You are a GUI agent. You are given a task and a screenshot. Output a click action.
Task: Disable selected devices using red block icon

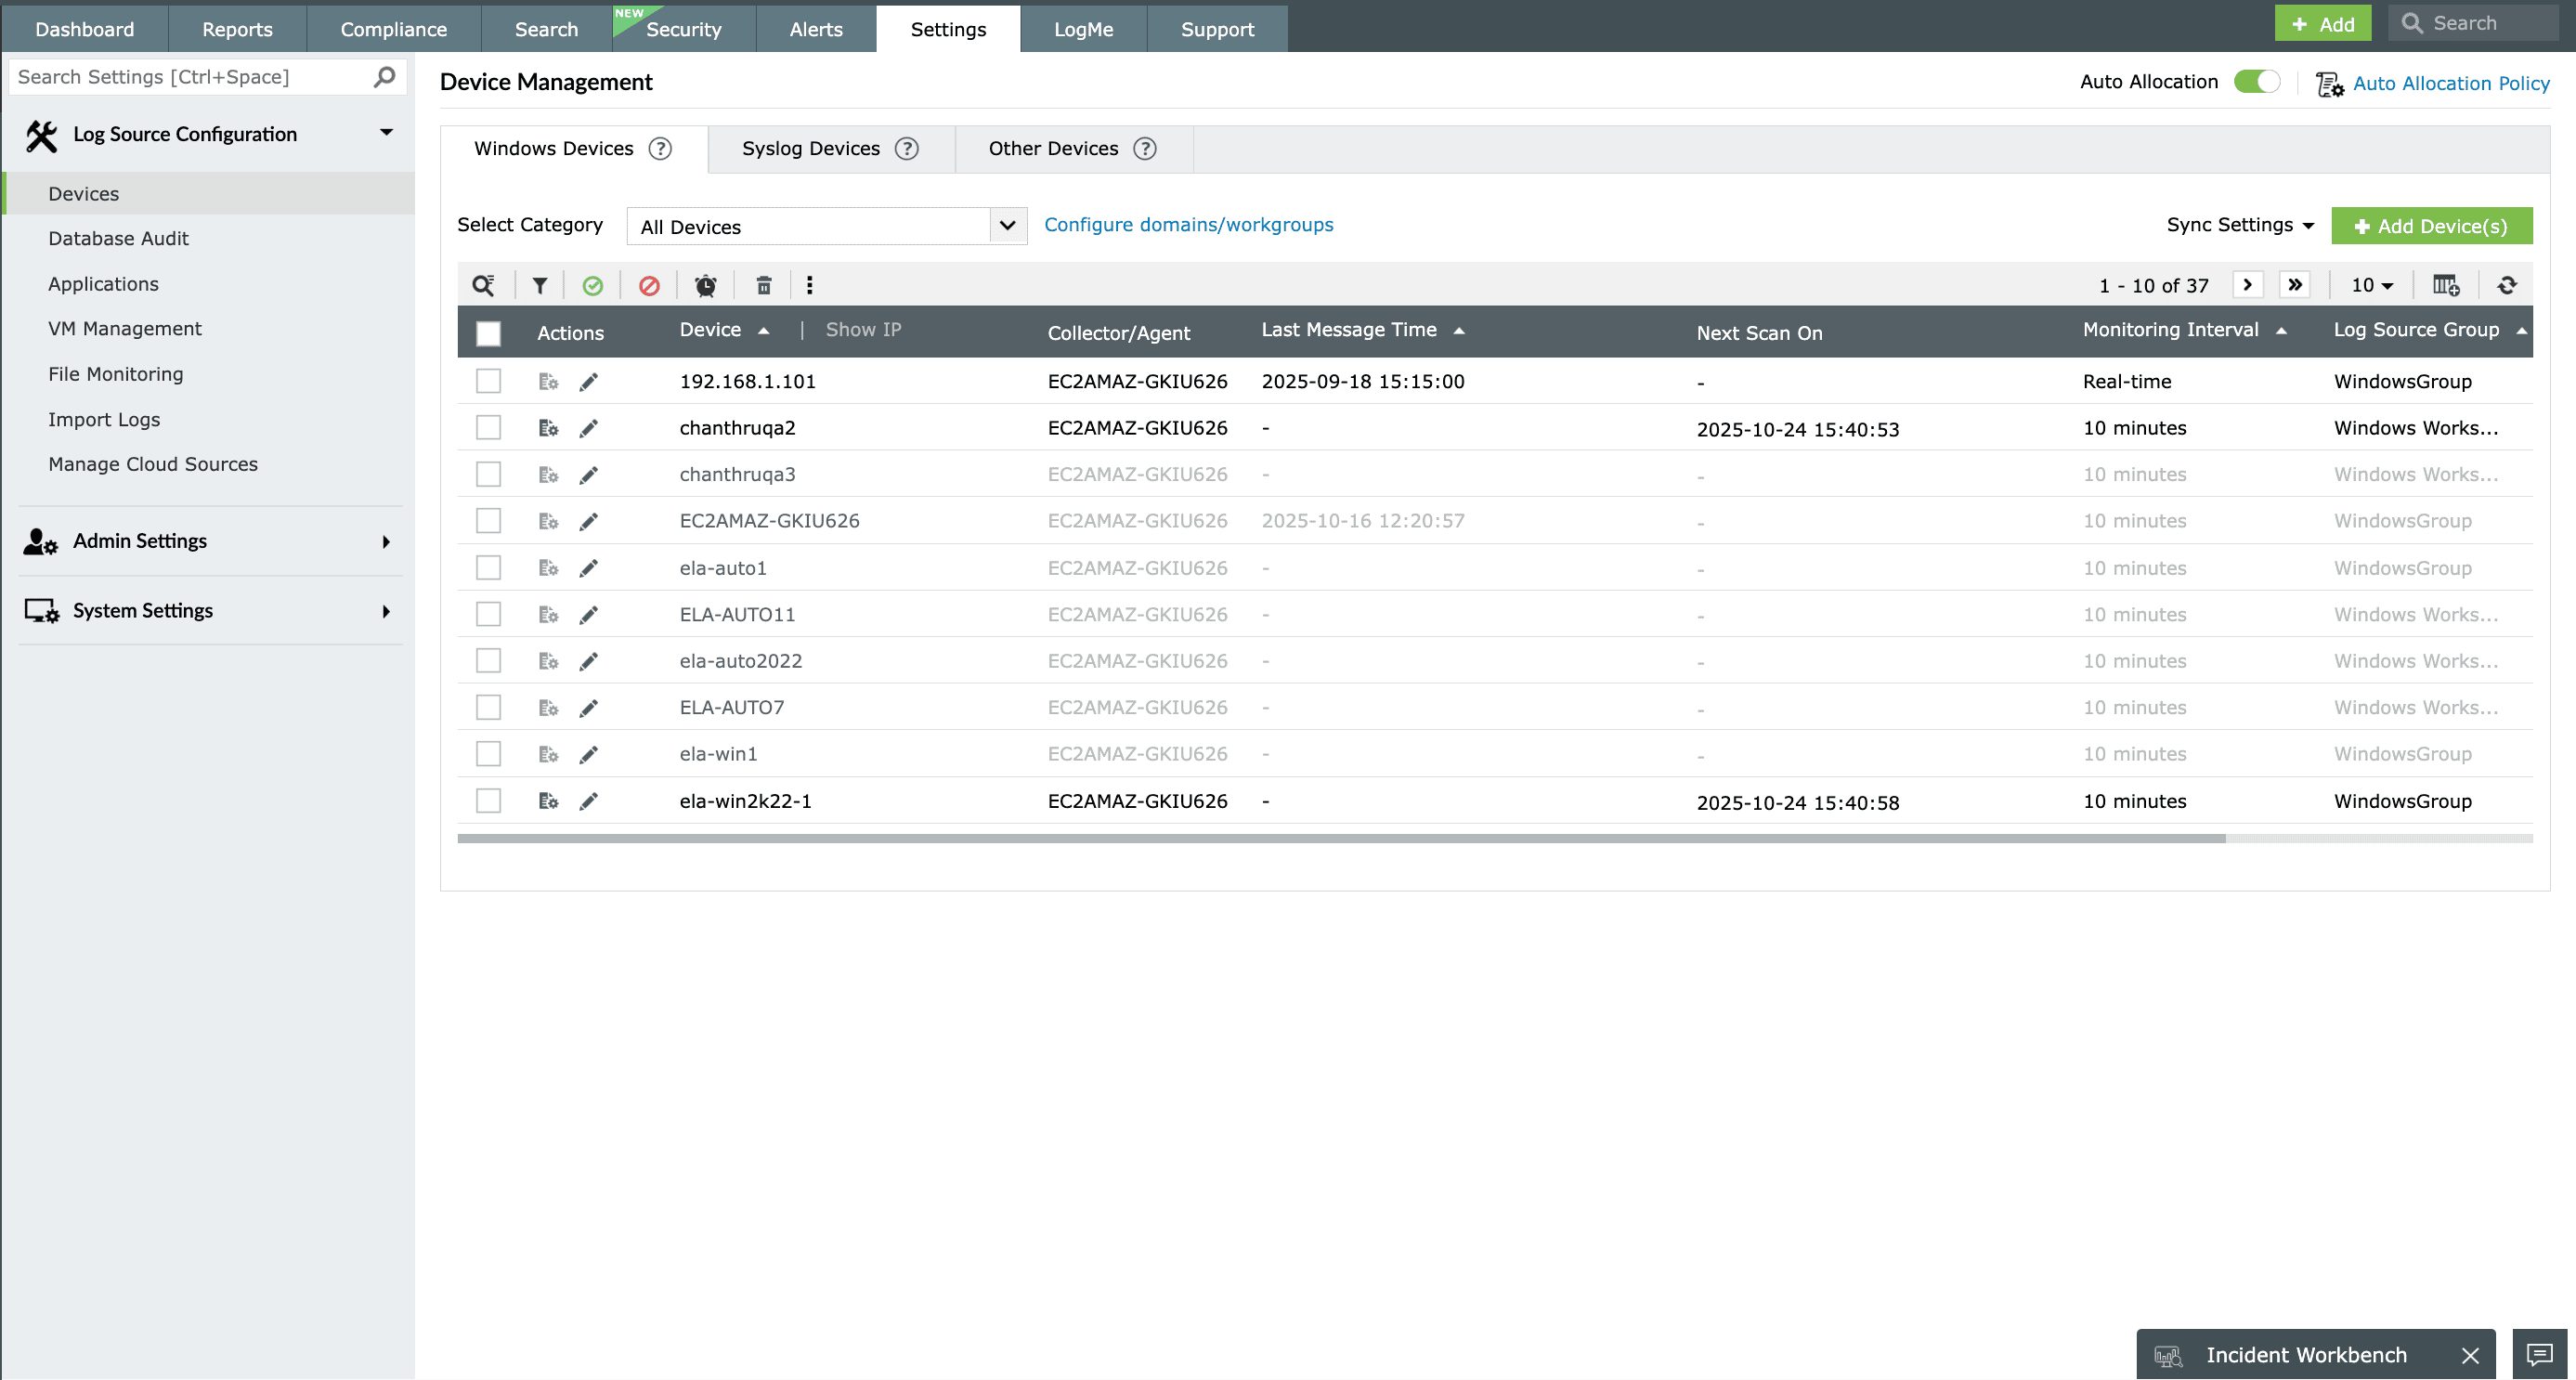pyautogui.click(x=650, y=285)
